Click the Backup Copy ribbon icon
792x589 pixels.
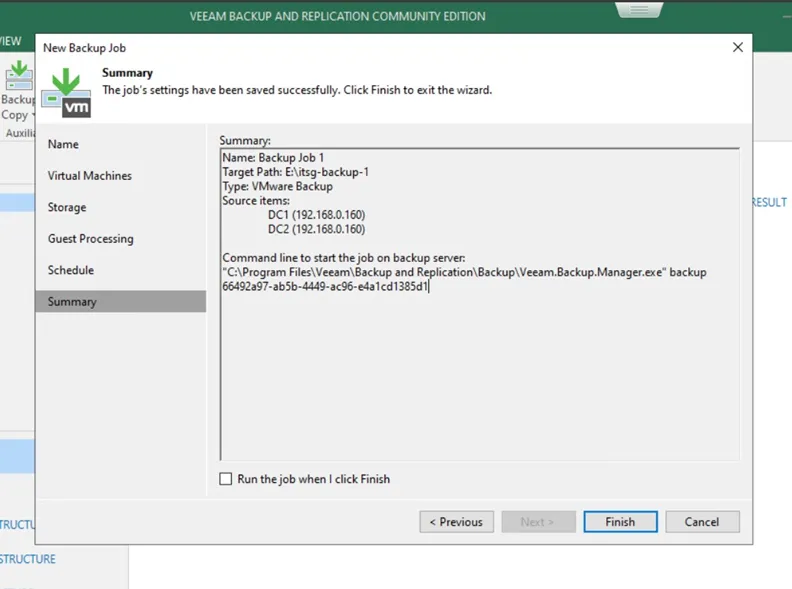coord(17,78)
